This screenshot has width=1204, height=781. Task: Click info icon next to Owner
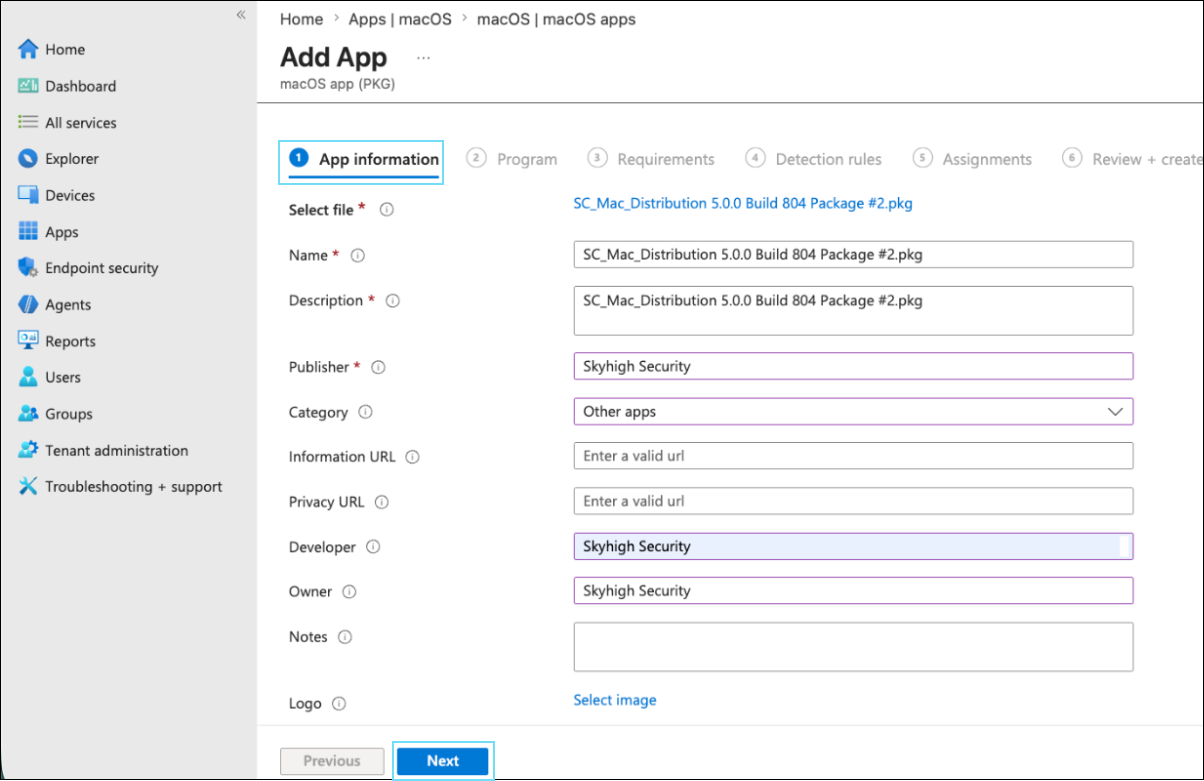tap(349, 592)
